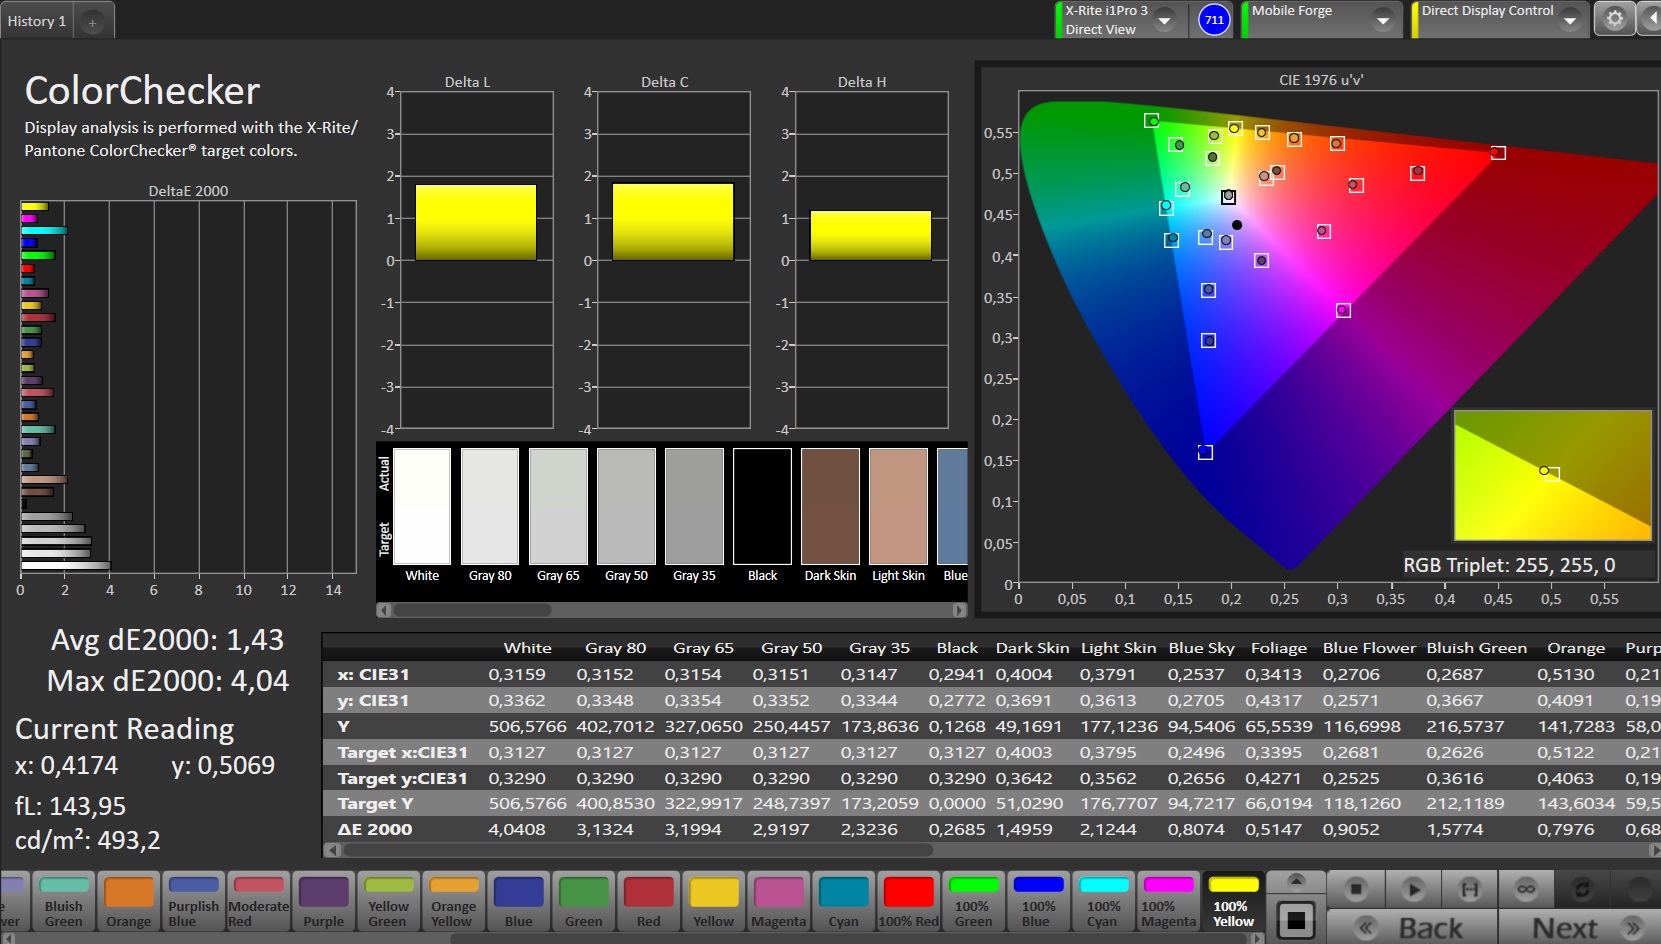Viewport: 1661px width, 944px height.
Task: Click the refresh arrows icon
Action: [x=1581, y=888]
